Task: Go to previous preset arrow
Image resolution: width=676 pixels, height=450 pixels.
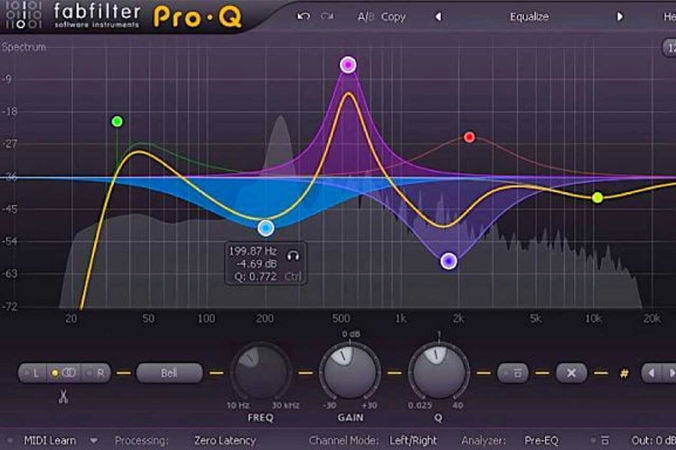Action: (438, 16)
